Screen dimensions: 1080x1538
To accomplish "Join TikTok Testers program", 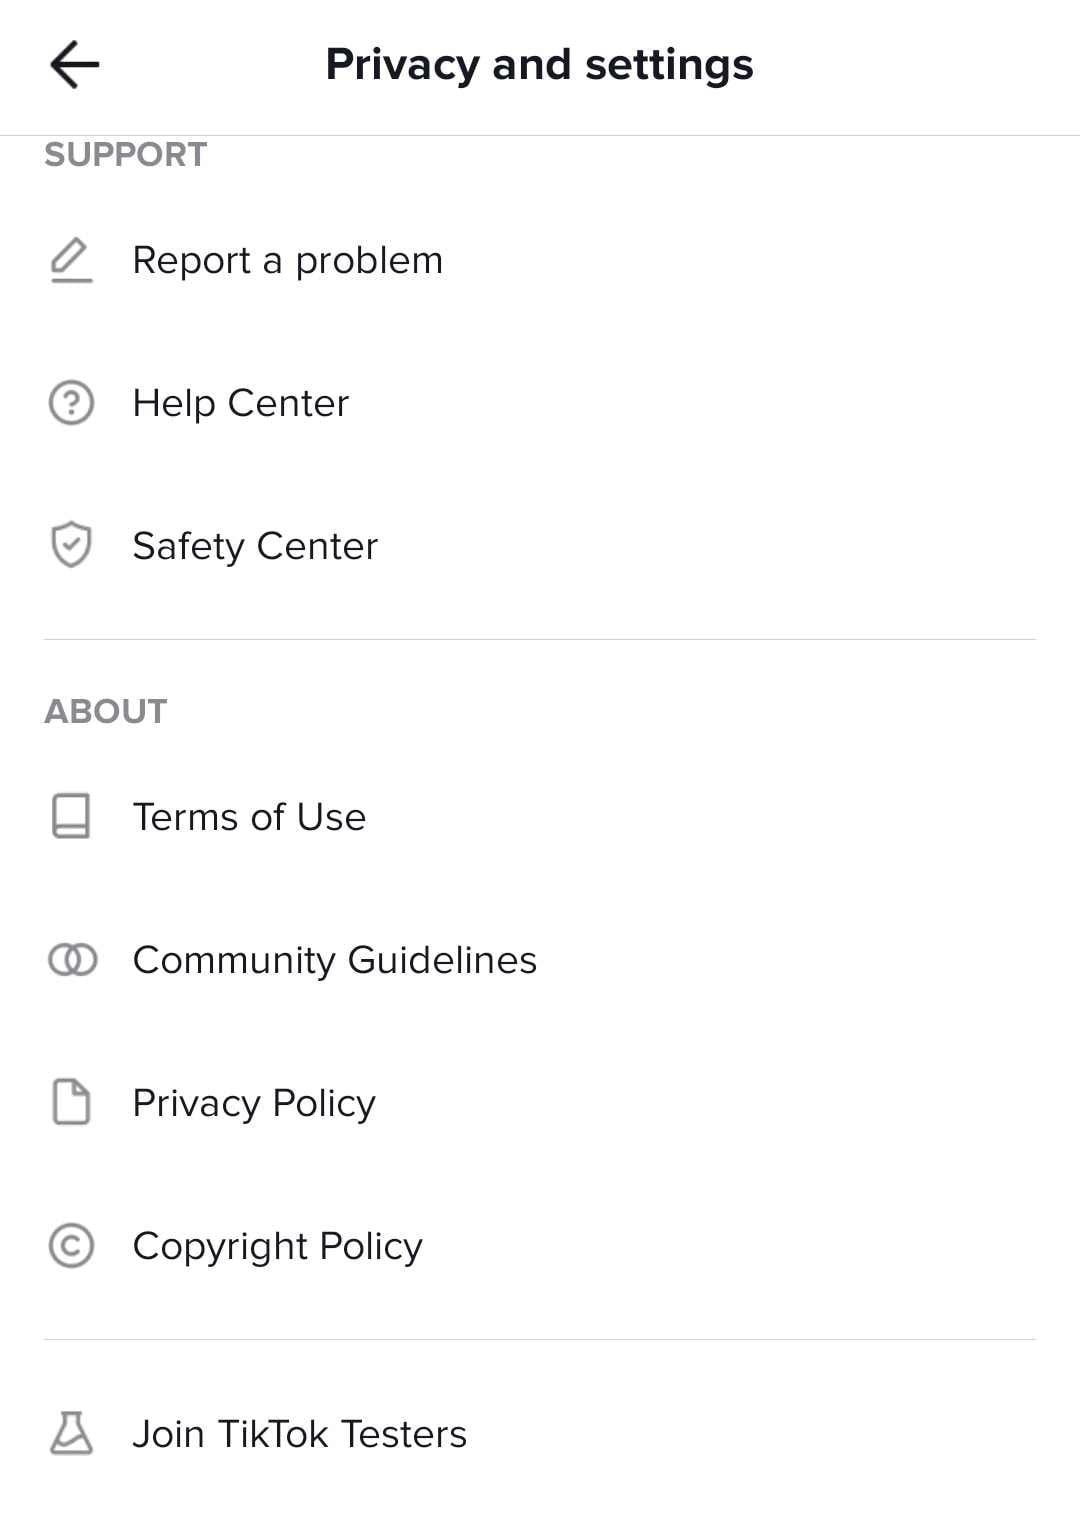I will pos(540,1433).
